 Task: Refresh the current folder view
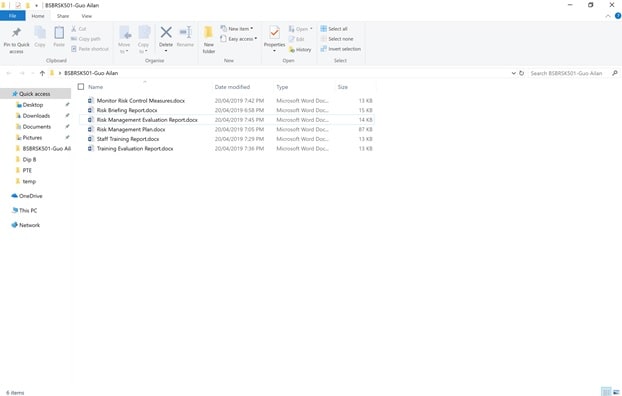point(522,73)
